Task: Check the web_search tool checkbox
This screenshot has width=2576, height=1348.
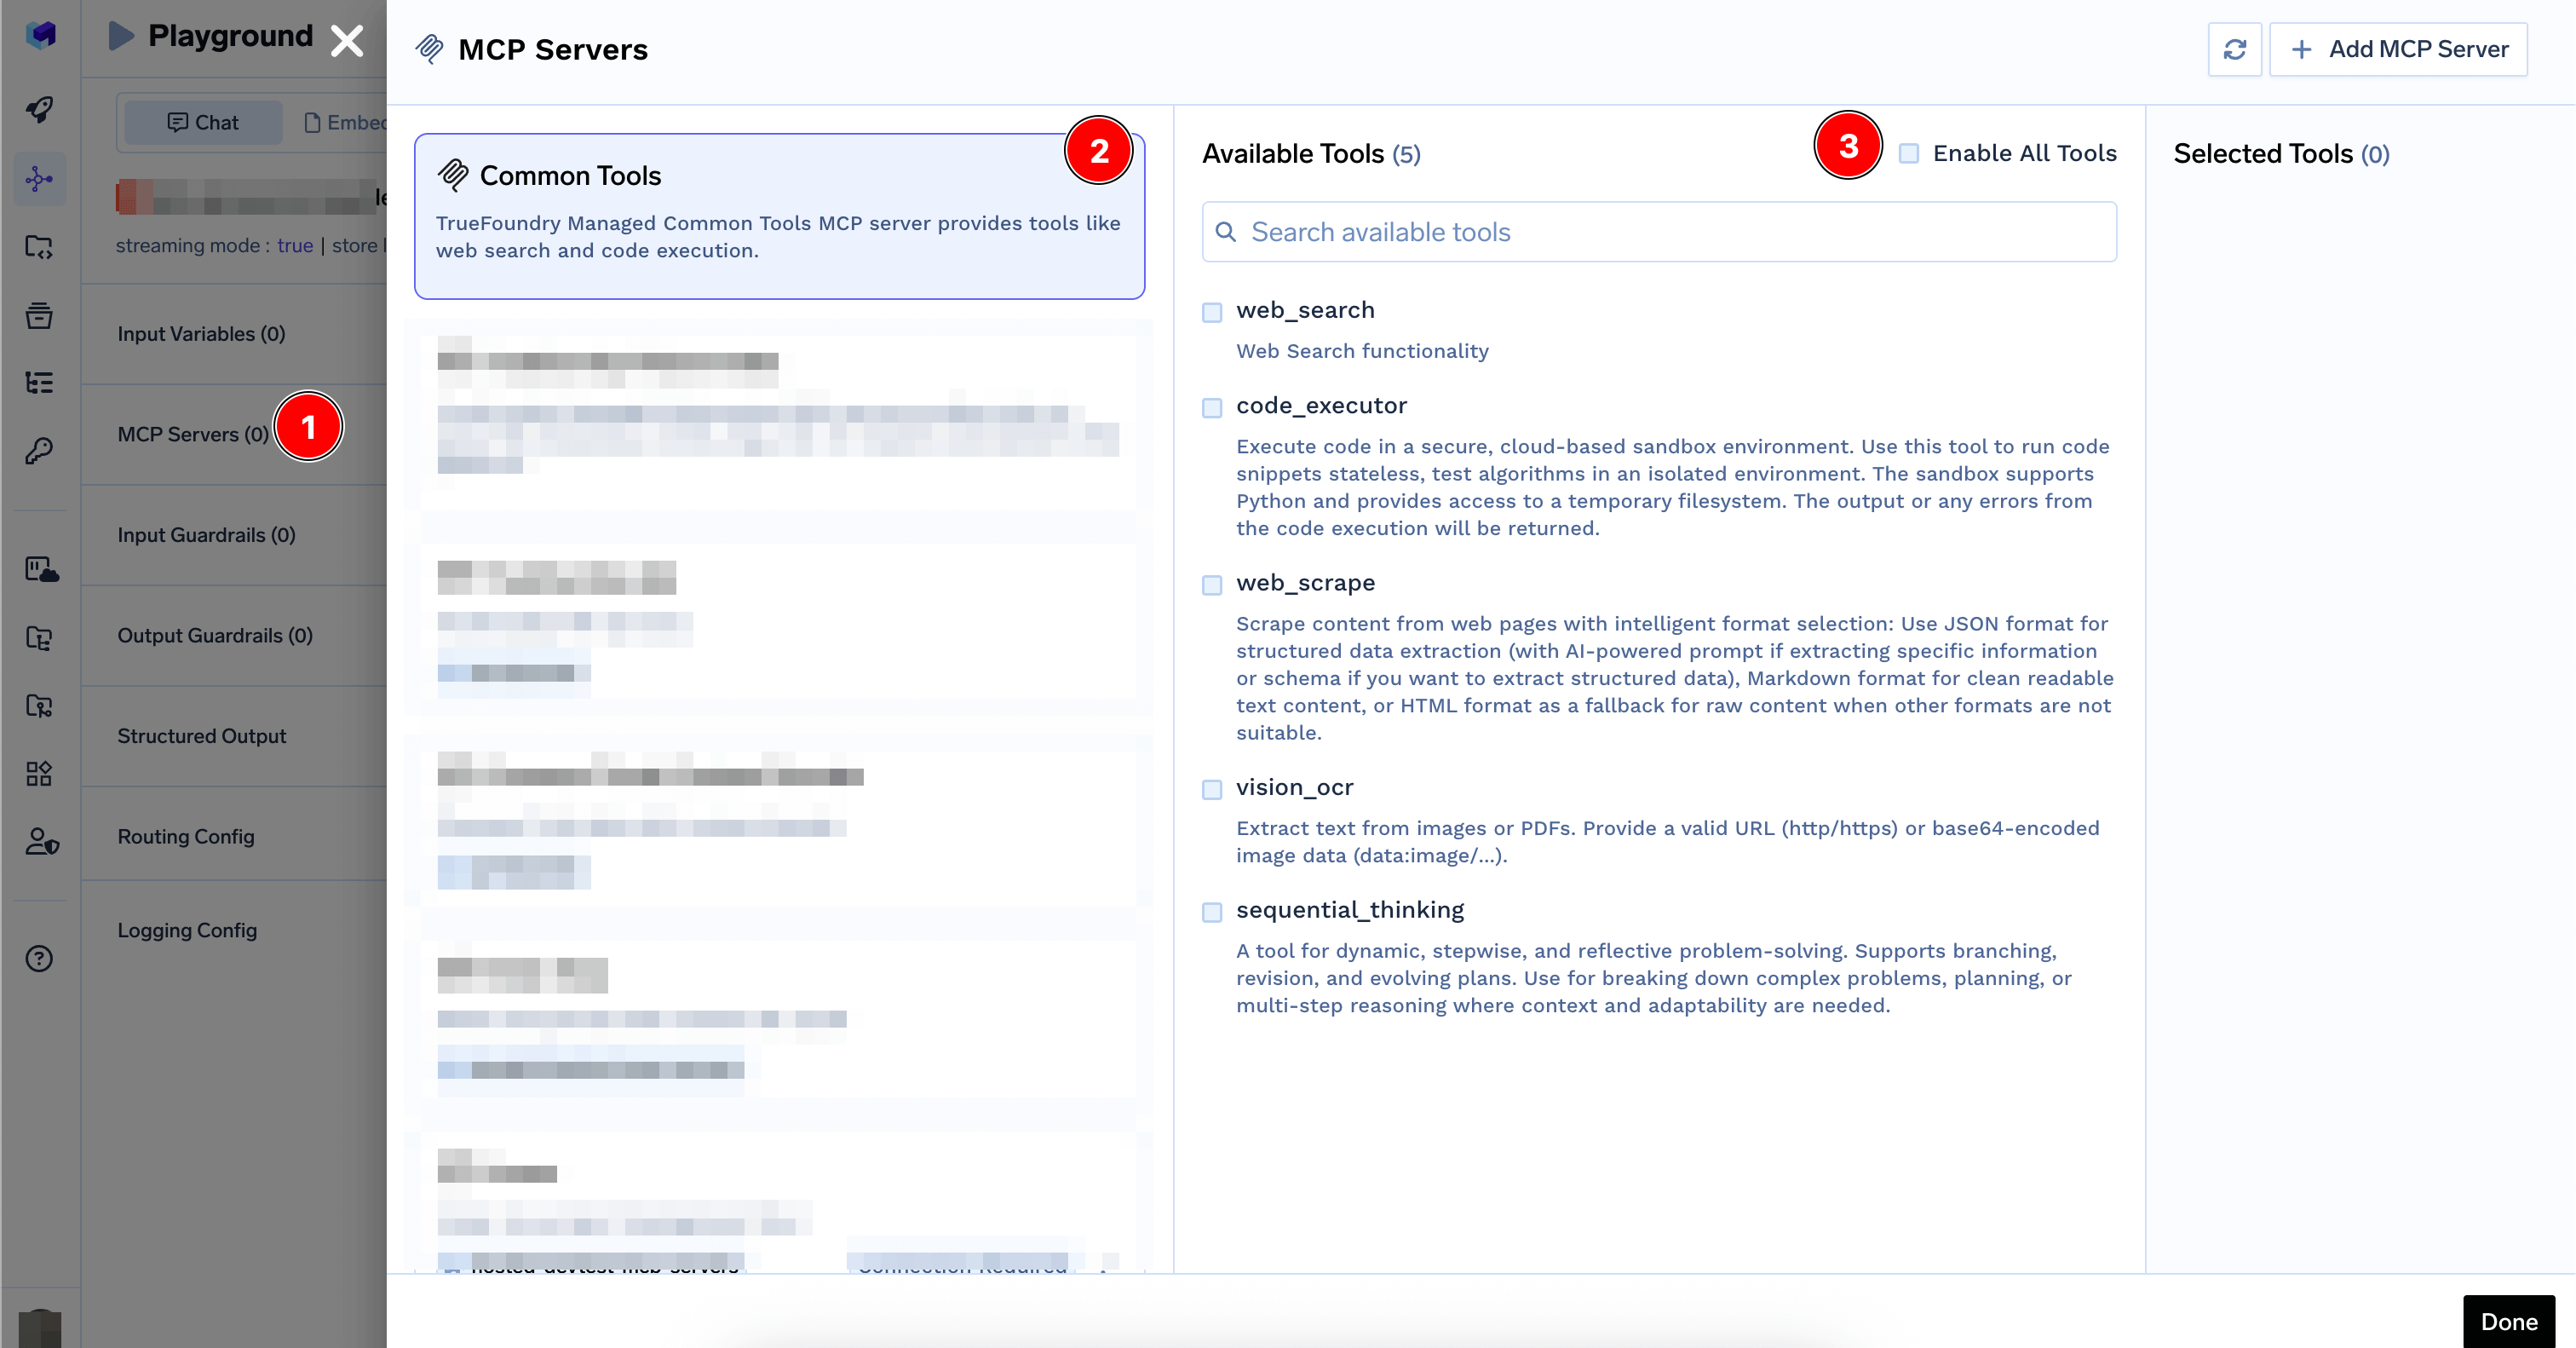Action: (x=1212, y=312)
